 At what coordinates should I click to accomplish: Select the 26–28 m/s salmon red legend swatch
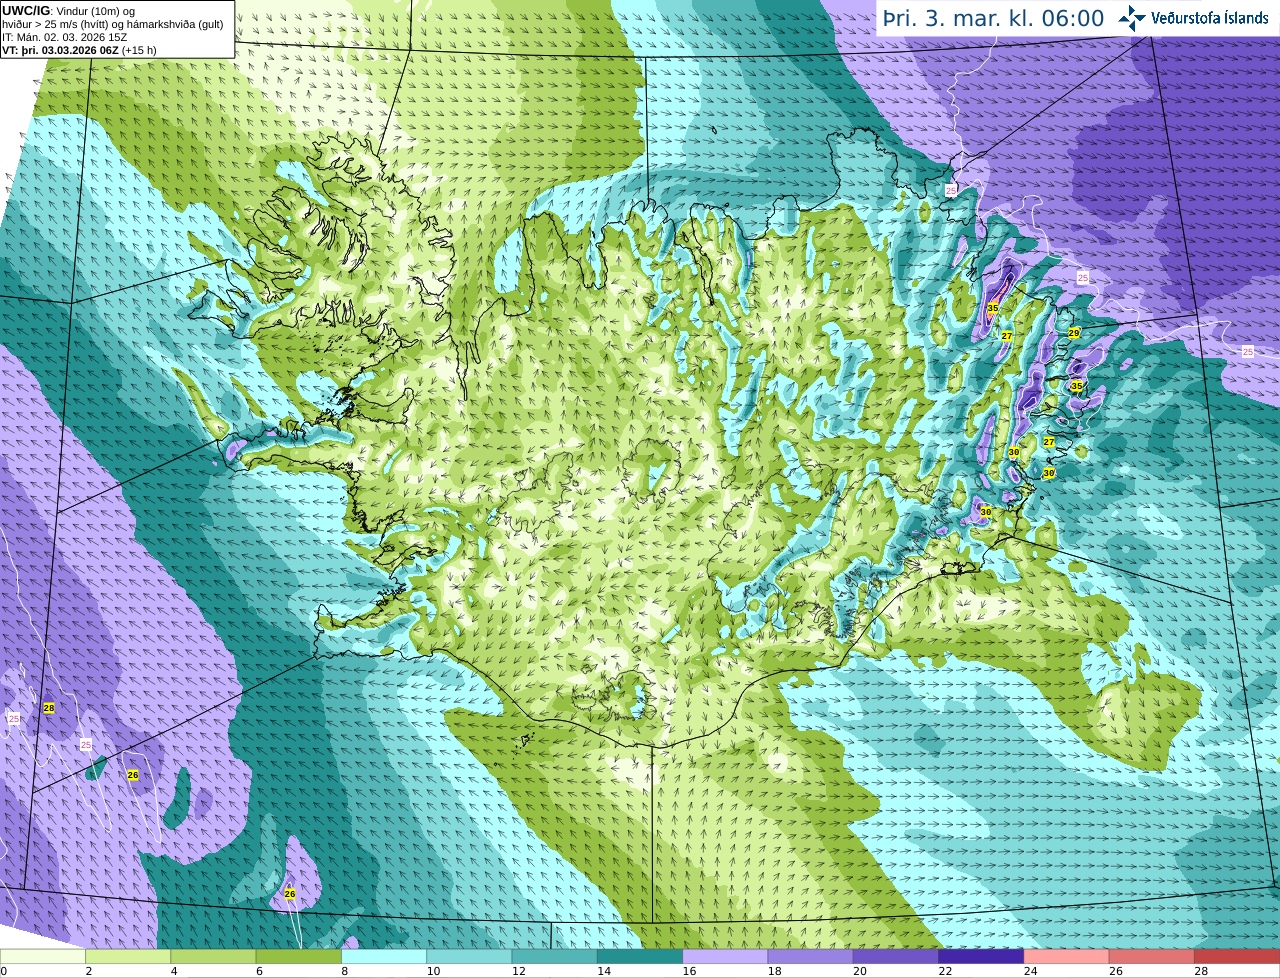[1152, 956]
